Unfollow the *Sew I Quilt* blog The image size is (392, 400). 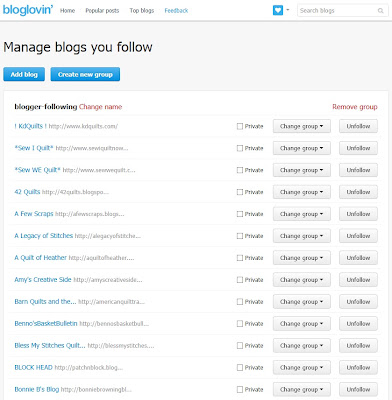(358, 148)
